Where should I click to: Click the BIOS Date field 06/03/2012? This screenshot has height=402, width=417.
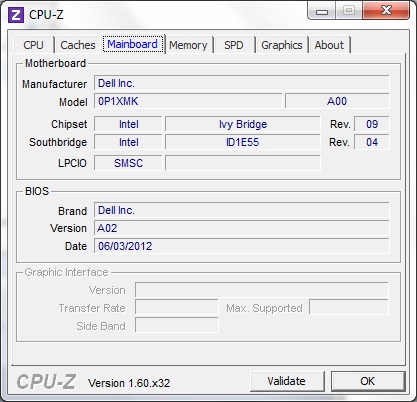point(242,246)
